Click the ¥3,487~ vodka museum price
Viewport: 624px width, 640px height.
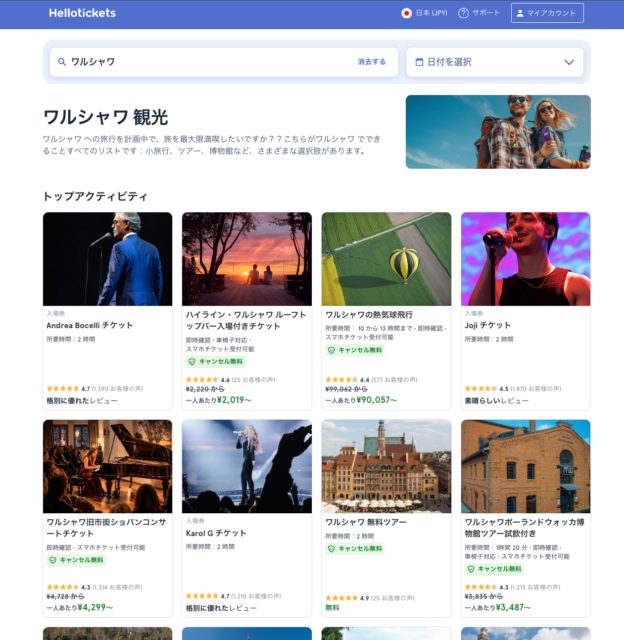point(513,607)
